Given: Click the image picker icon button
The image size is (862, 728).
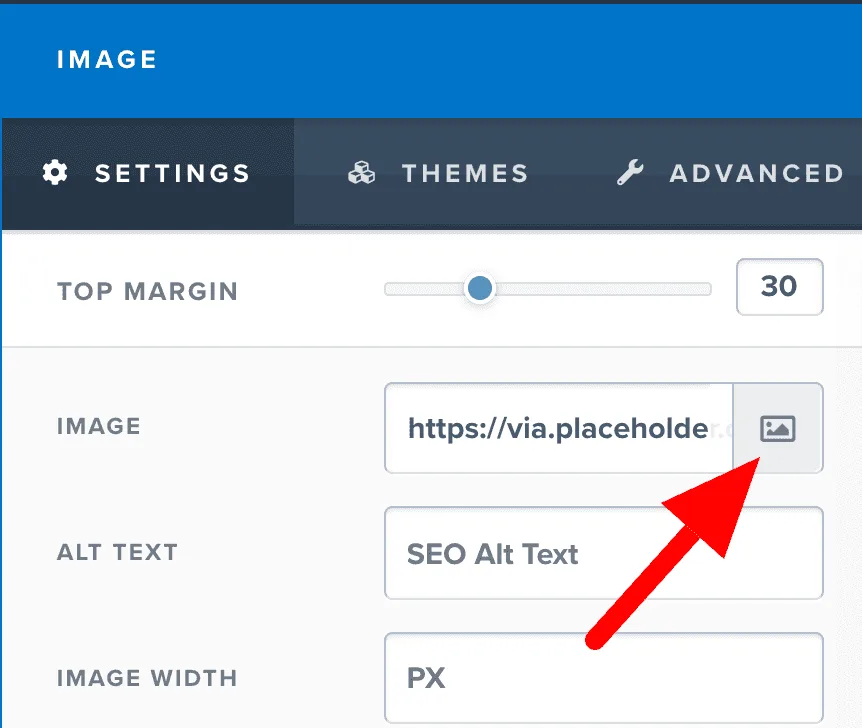Looking at the screenshot, I should pos(778,428).
